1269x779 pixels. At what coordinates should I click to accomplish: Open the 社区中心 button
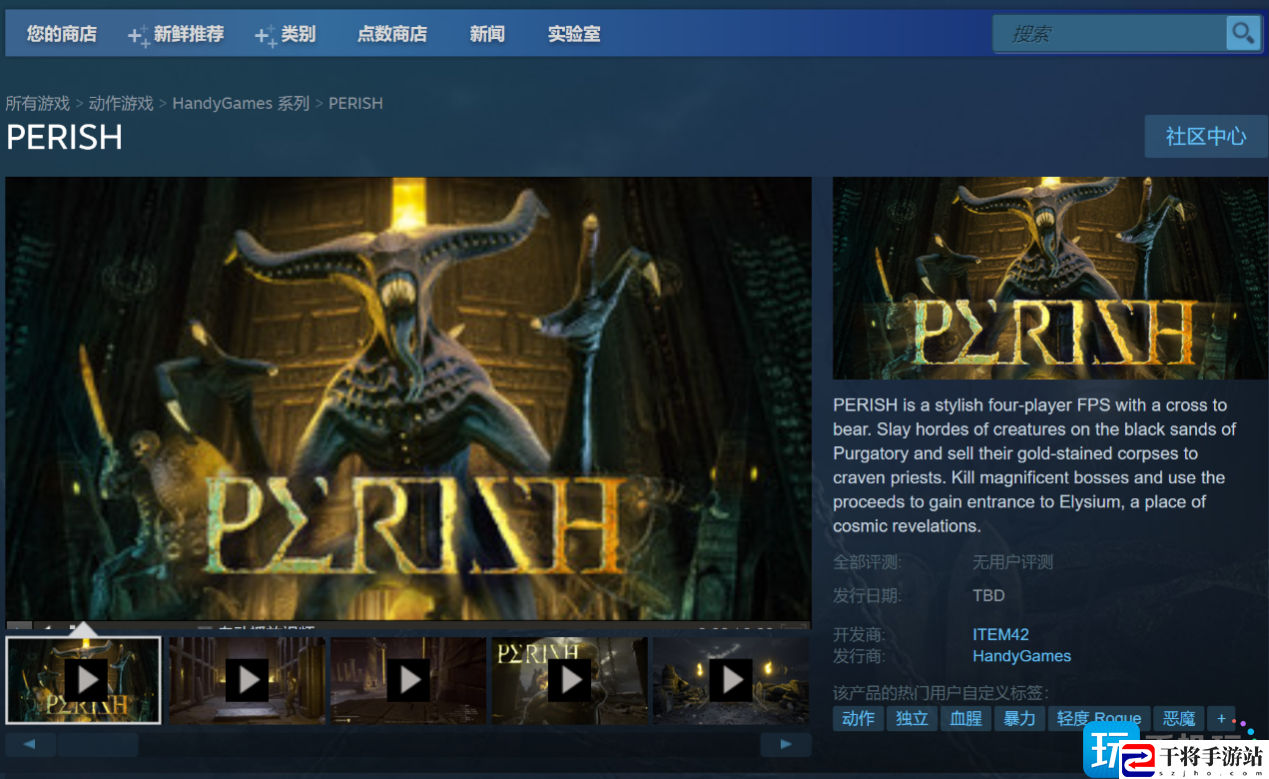(1206, 136)
